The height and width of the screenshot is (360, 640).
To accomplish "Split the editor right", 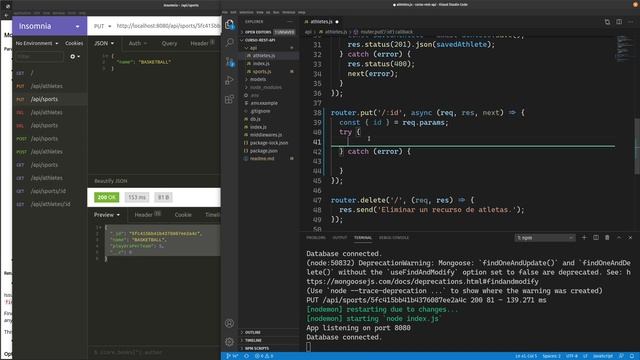I will tap(619, 22).
